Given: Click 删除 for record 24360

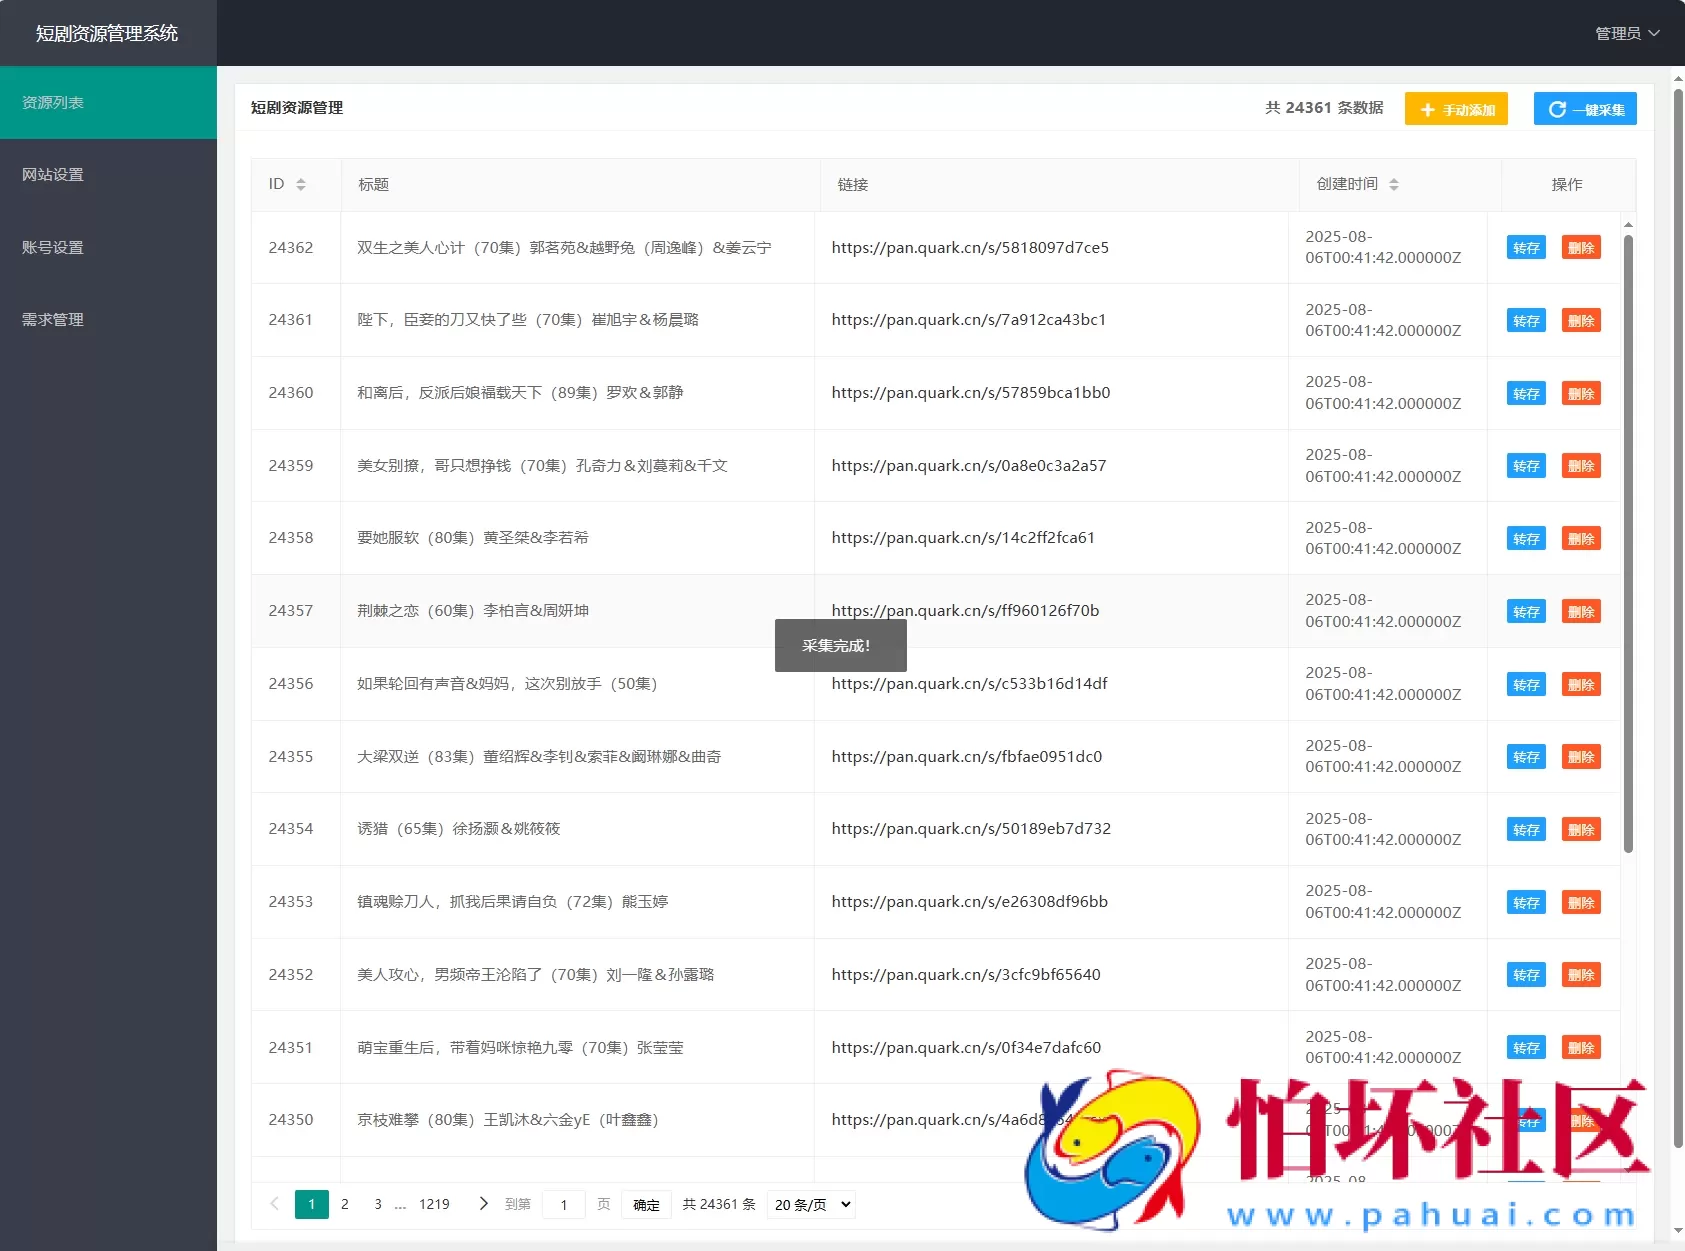Looking at the screenshot, I should pyautogui.click(x=1581, y=393).
